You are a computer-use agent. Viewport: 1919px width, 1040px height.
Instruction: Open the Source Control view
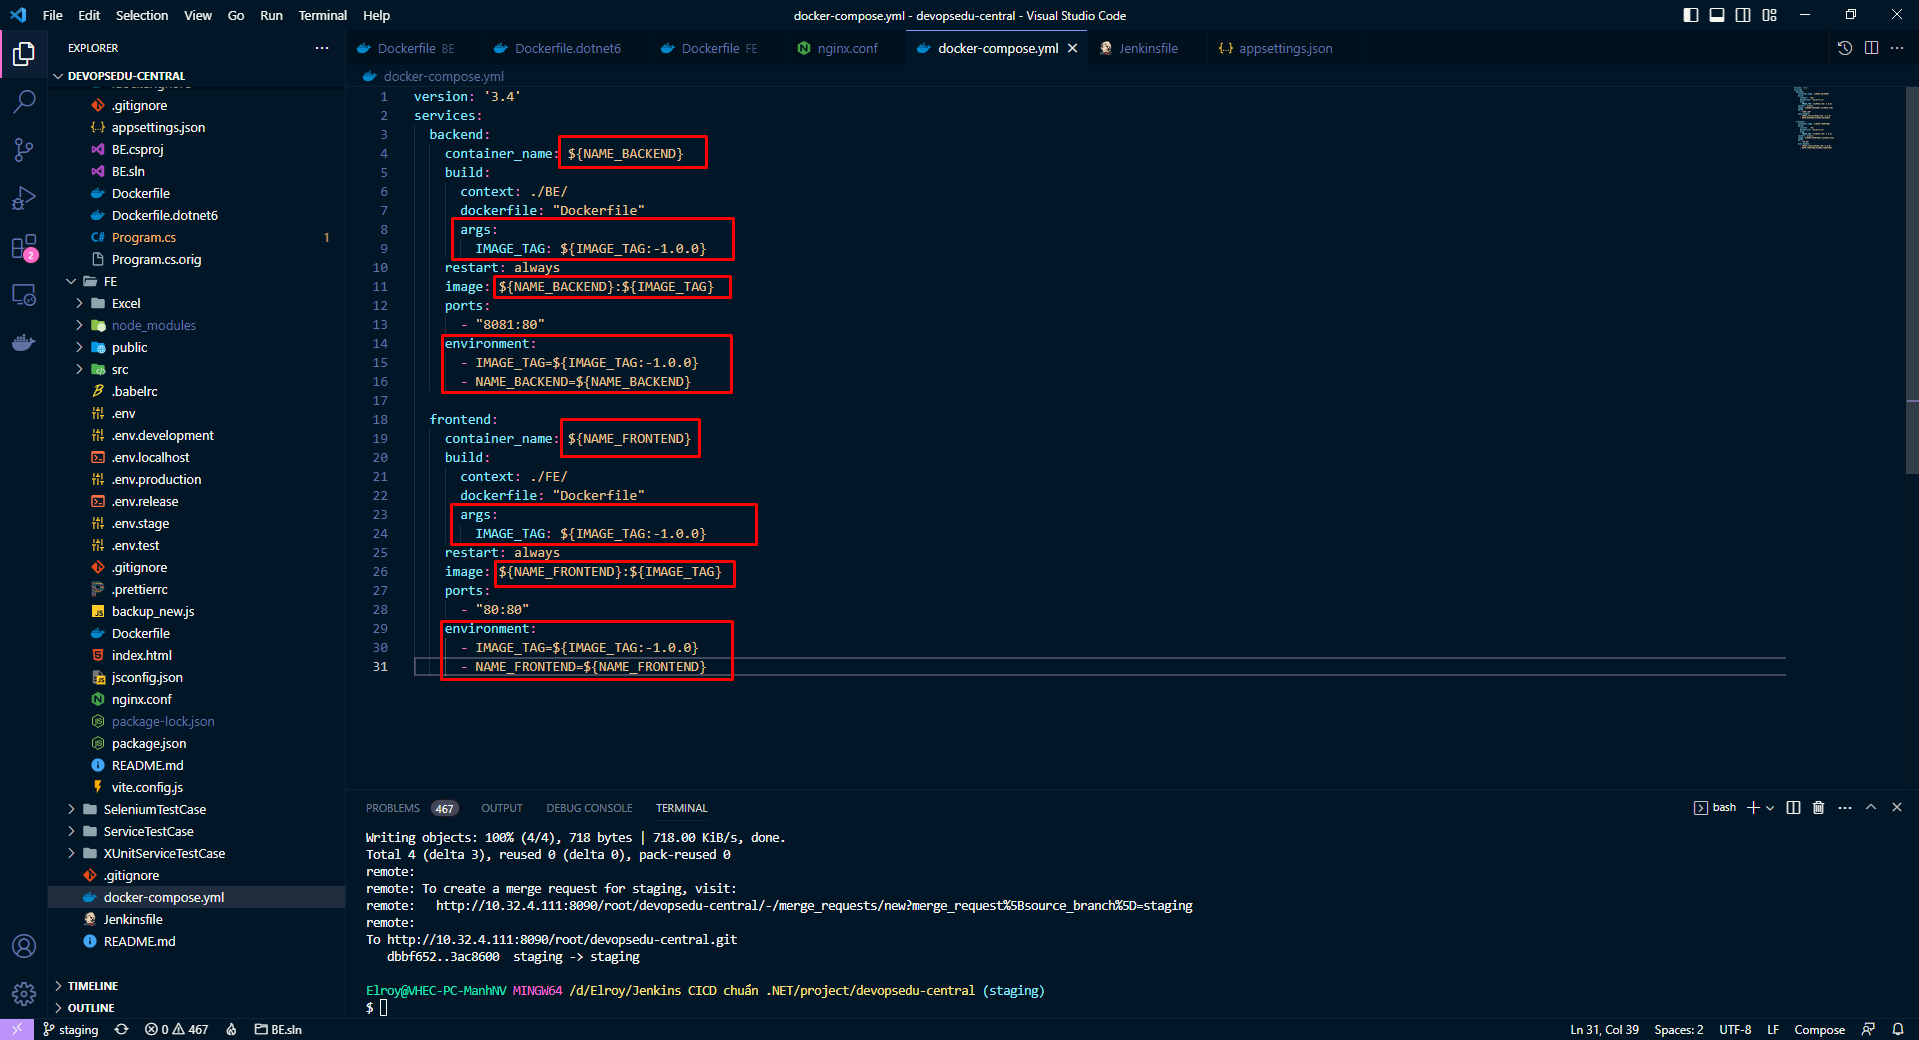point(24,150)
